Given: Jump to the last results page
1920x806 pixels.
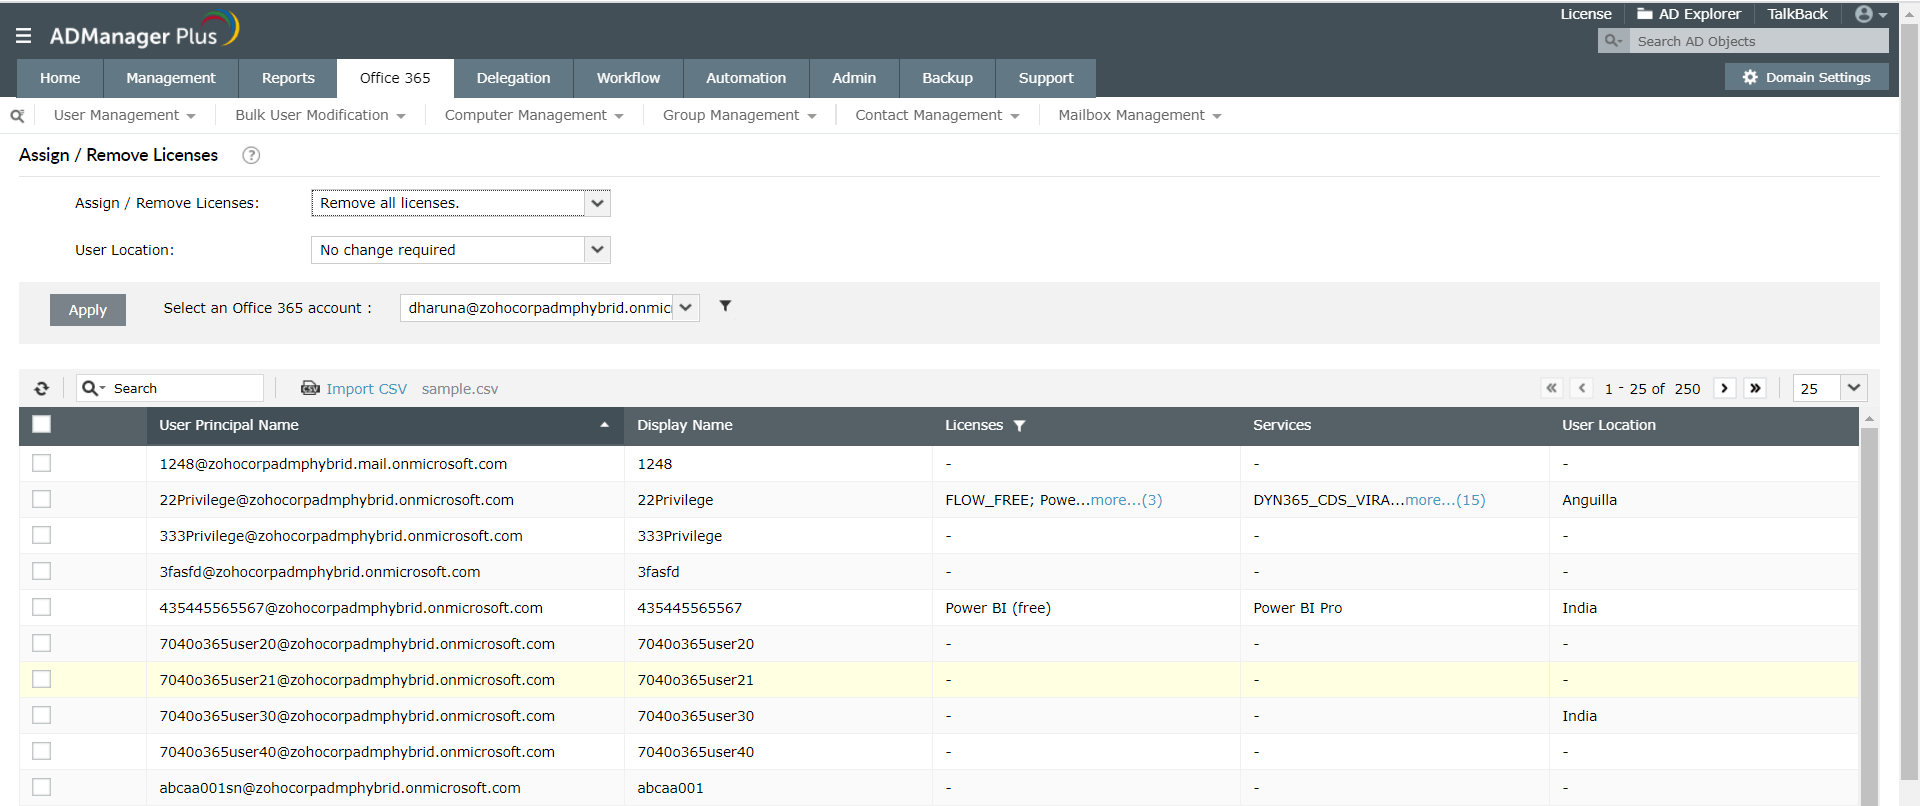Looking at the screenshot, I should coord(1755,388).
